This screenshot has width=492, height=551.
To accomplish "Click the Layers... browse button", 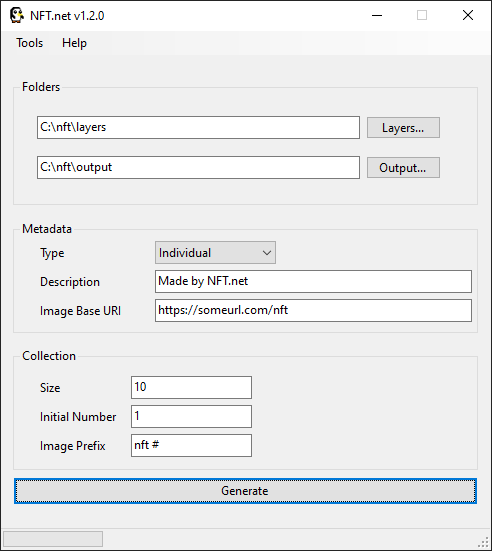I will point(403,128).
